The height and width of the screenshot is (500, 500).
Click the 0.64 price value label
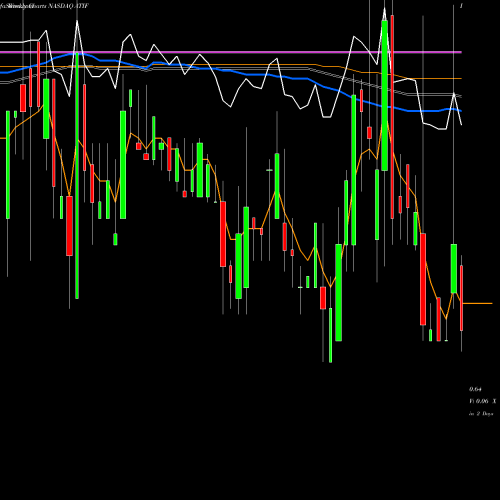[475, 389]
